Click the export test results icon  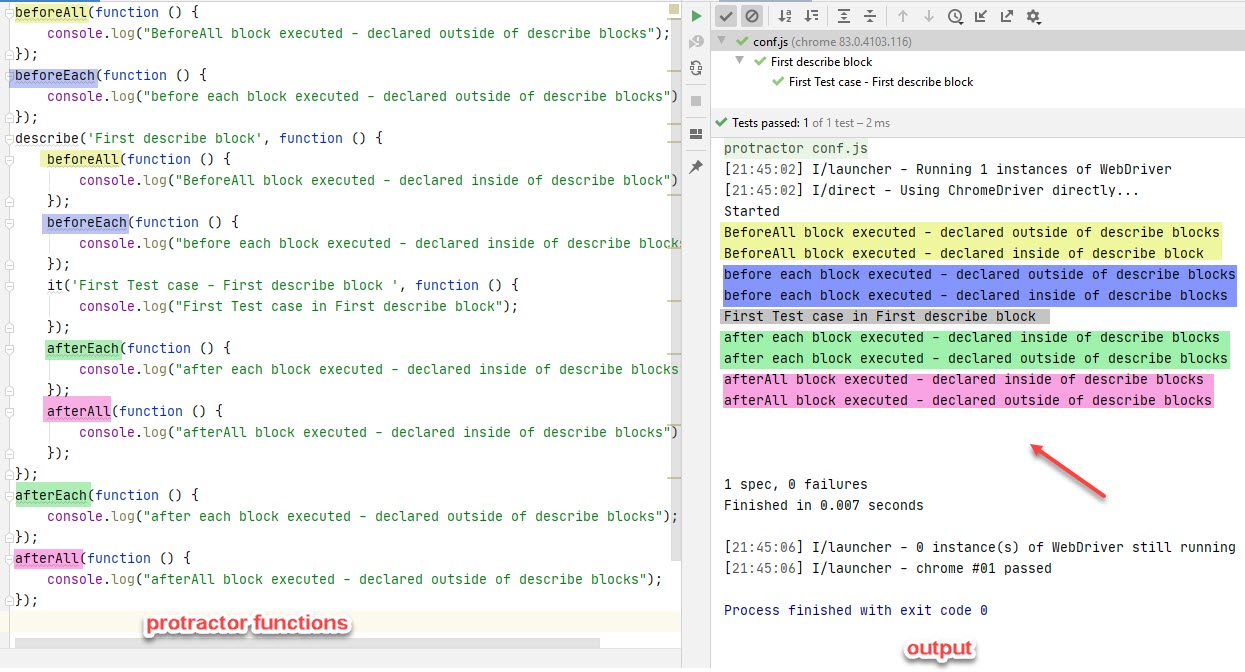pyautogui.click(x=1007, y=16)
